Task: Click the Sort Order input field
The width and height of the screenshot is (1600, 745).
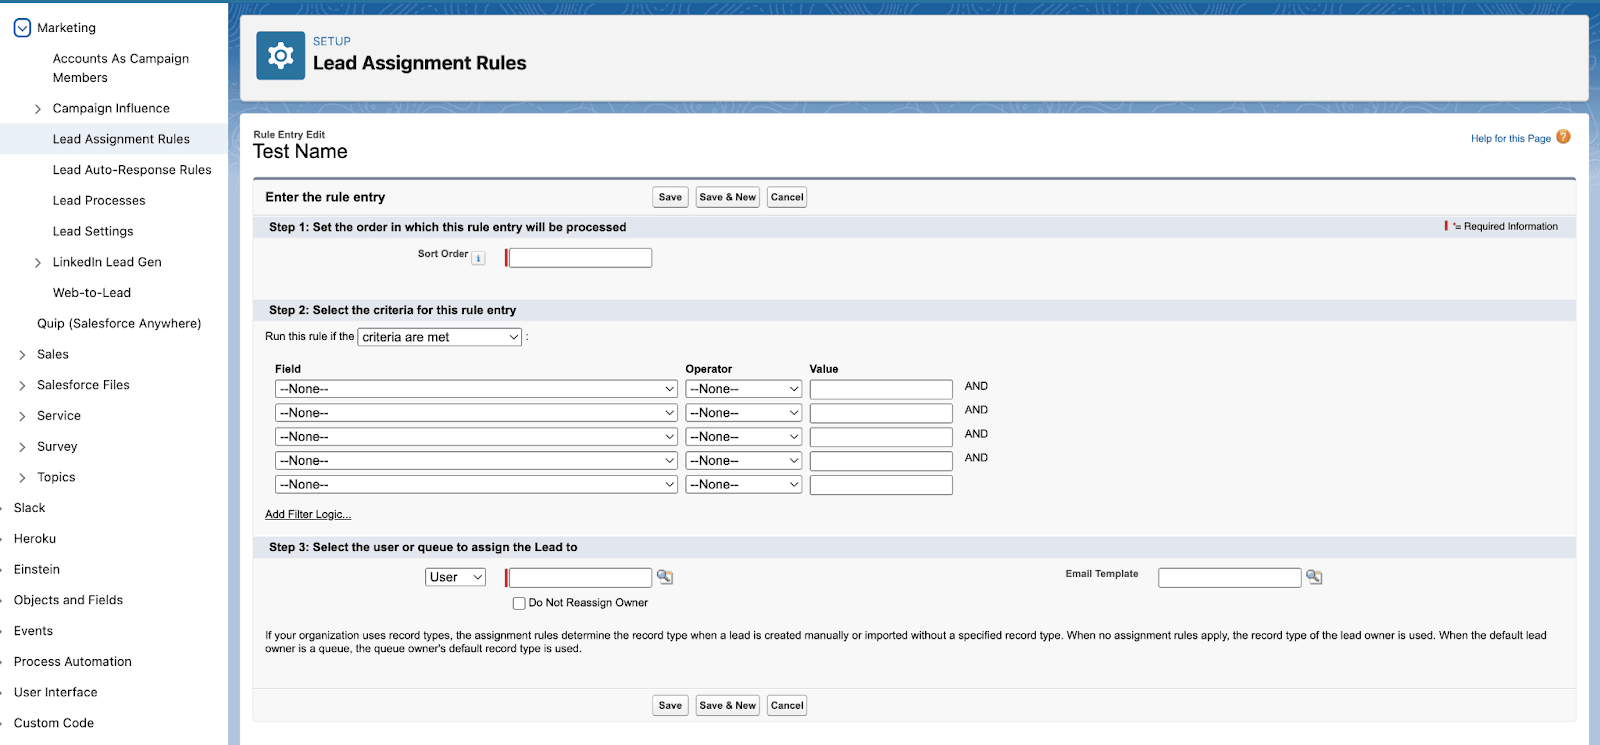Action: pos(580,258)
